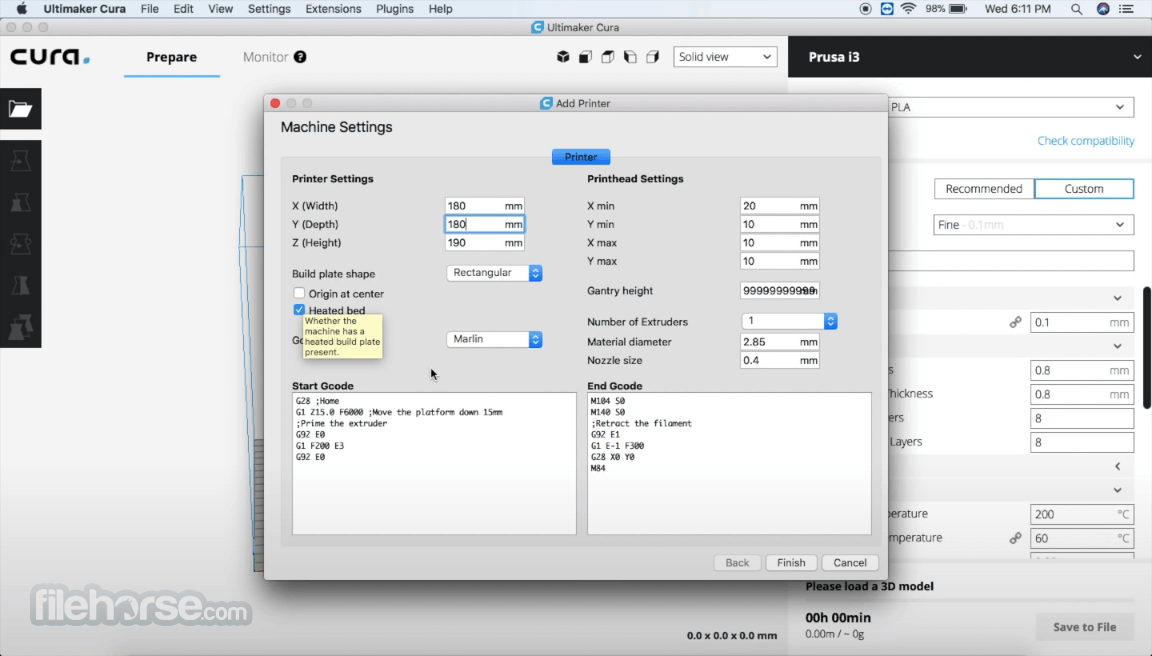Click the print settings panel scrollbar
This screenshot has height=656, width=1152.
[x=1147, y=347]
